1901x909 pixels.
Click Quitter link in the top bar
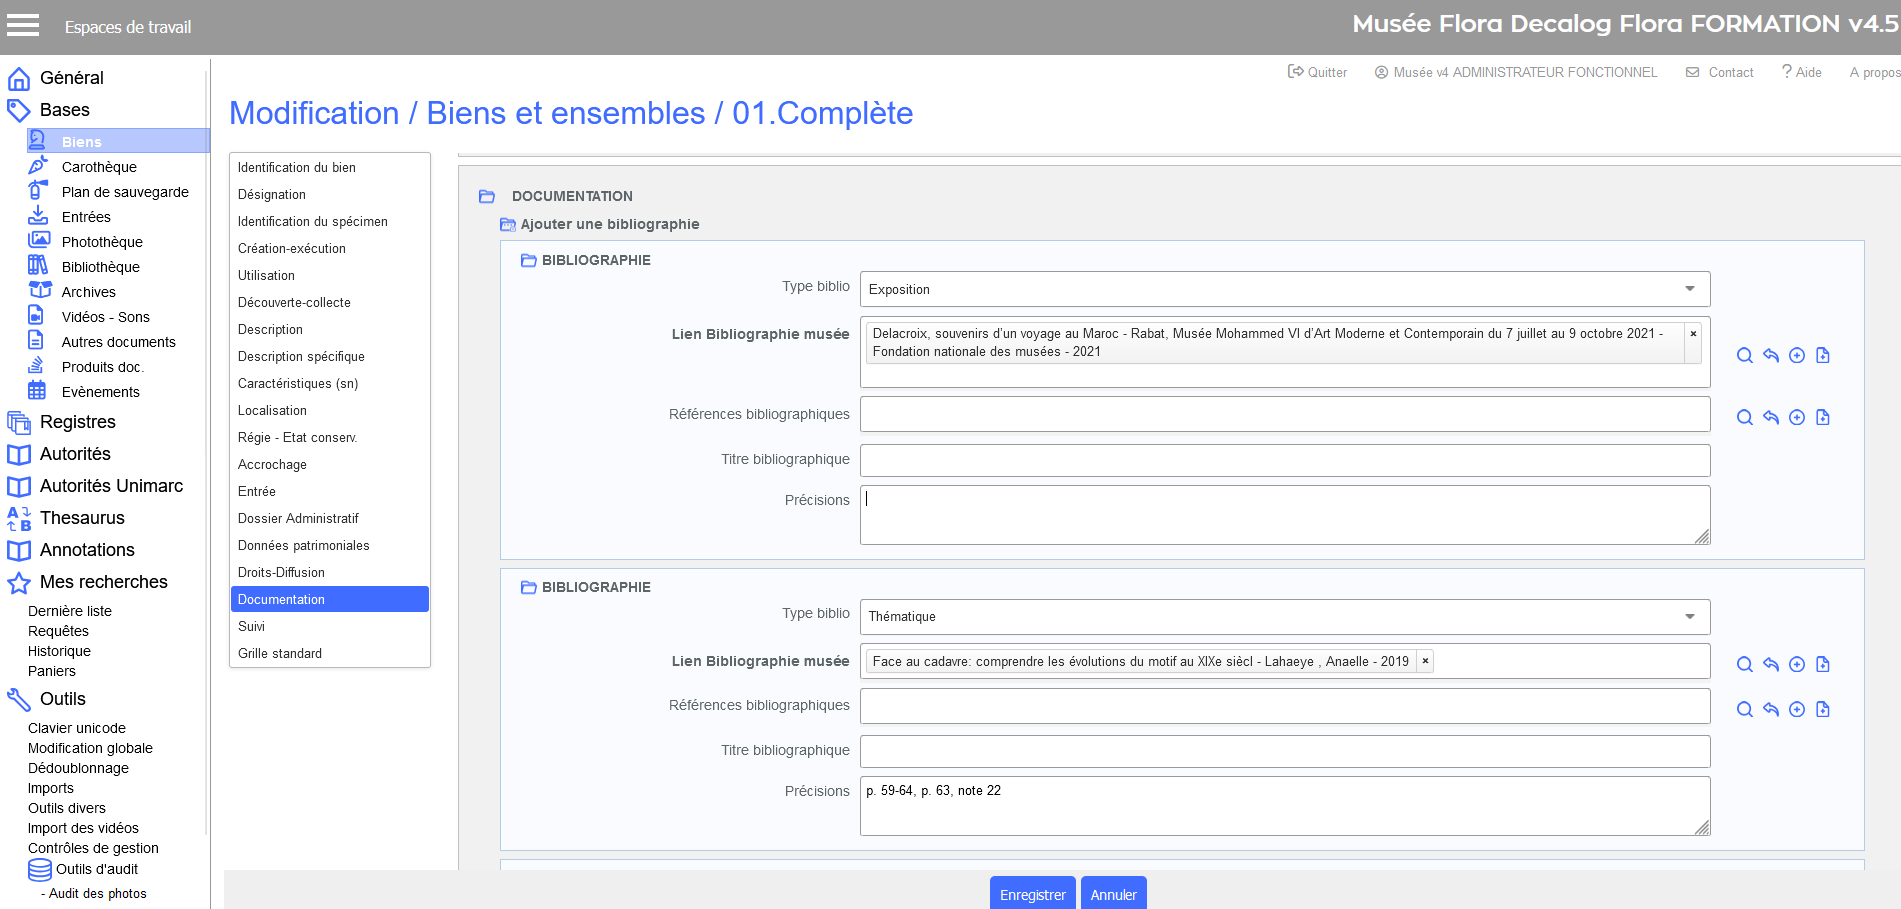pos(1317,72)
